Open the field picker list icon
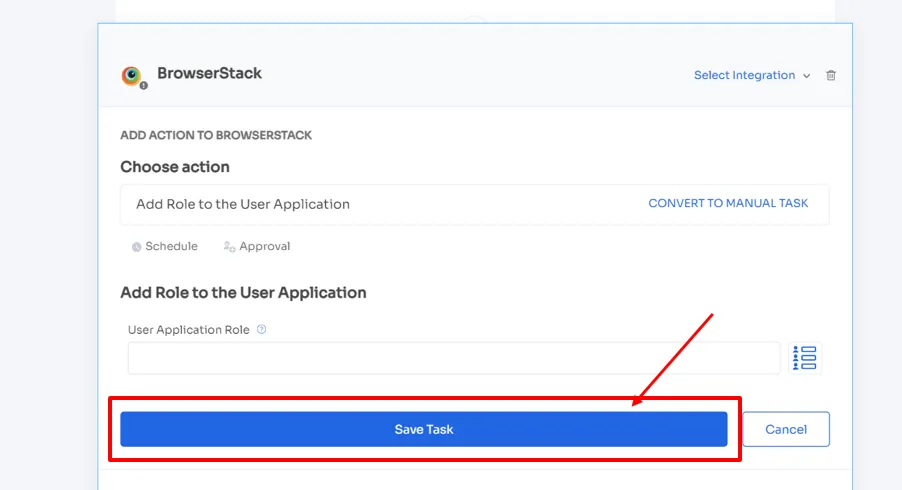This screenshot has width=902, height=490. [x=804, y=358]
